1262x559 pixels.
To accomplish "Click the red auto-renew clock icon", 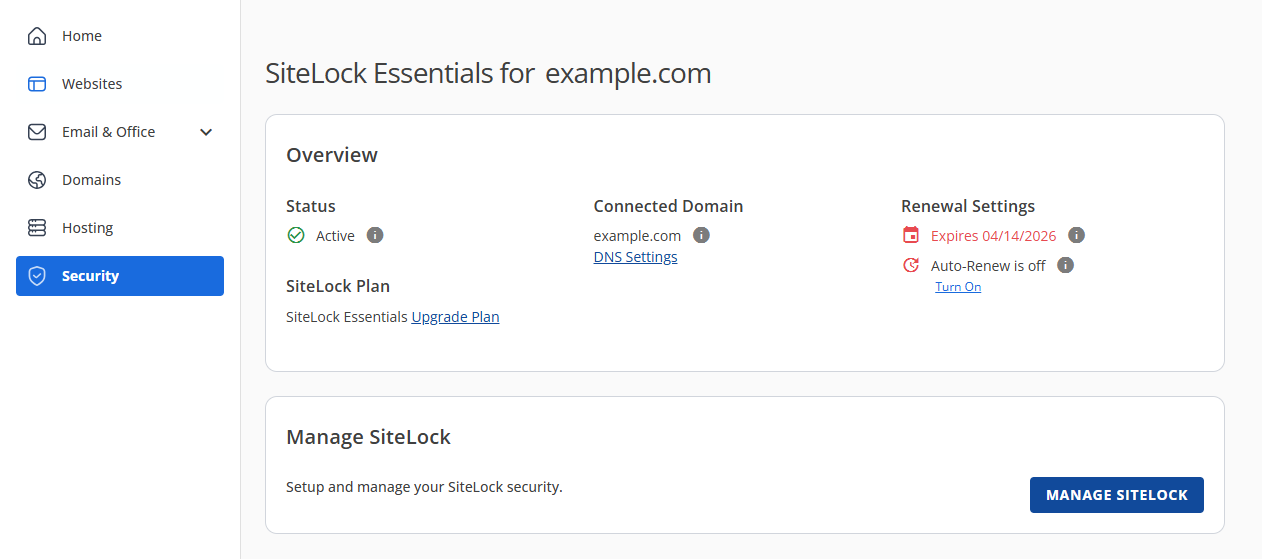I will pyautogui.click(x=911, y=266).
